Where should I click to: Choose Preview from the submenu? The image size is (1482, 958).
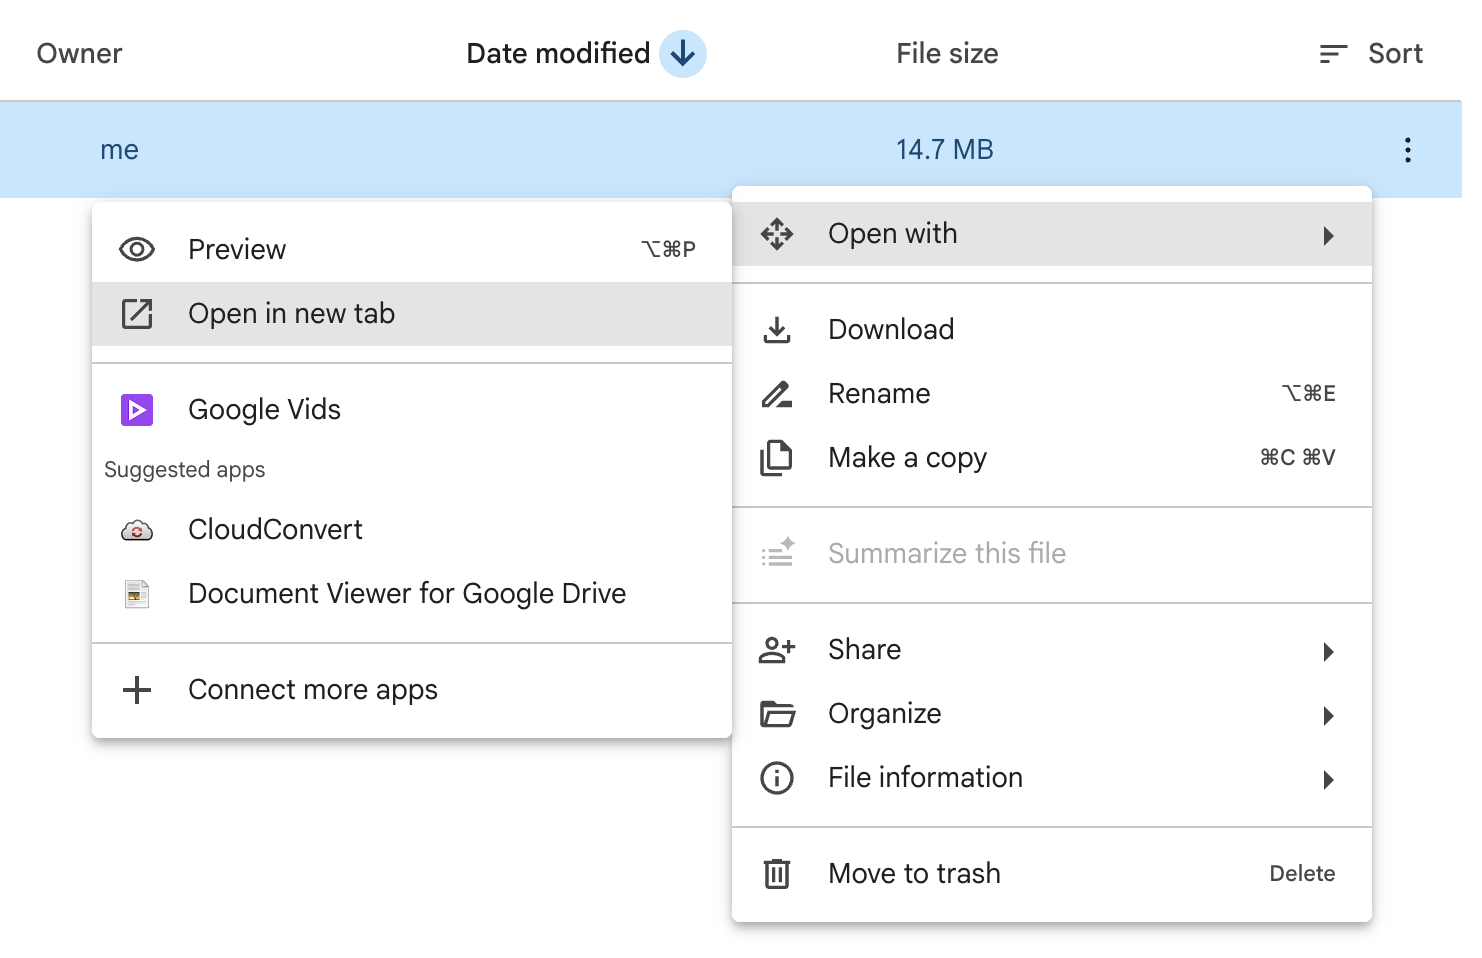click(x=237, y=250)
